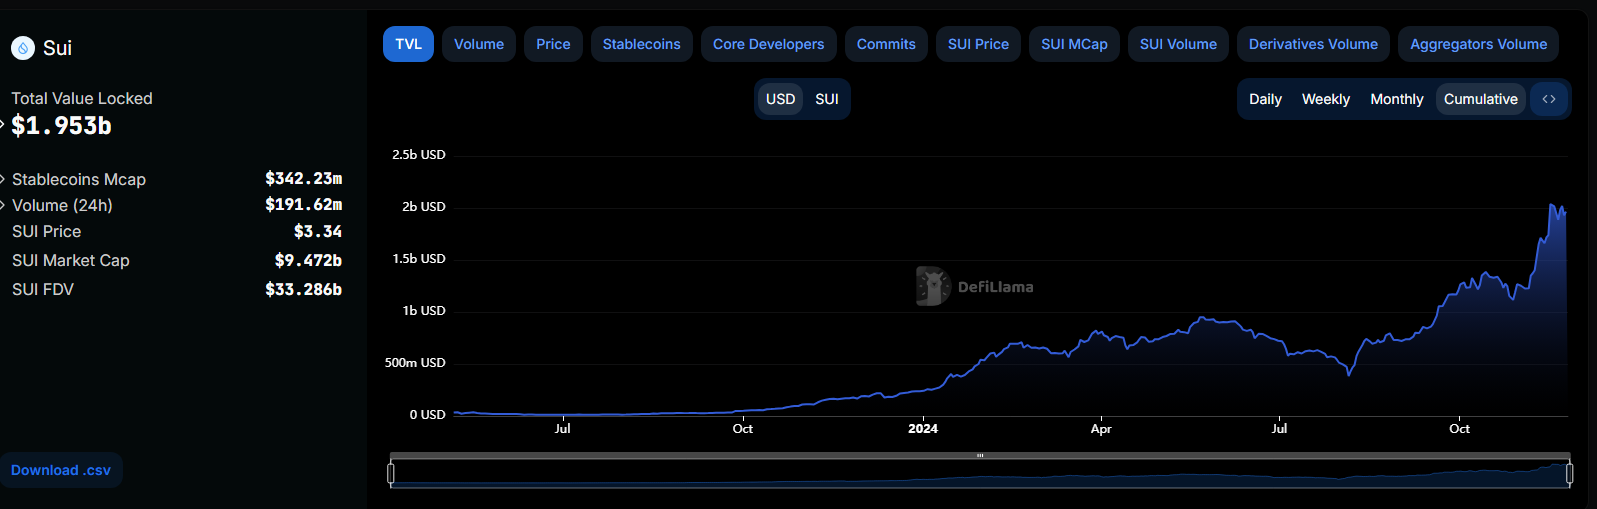Click the DefiLlama watermark logo on chart
Image resolution: width=1597 pixels, height=509 pixels.
point(933,287)
